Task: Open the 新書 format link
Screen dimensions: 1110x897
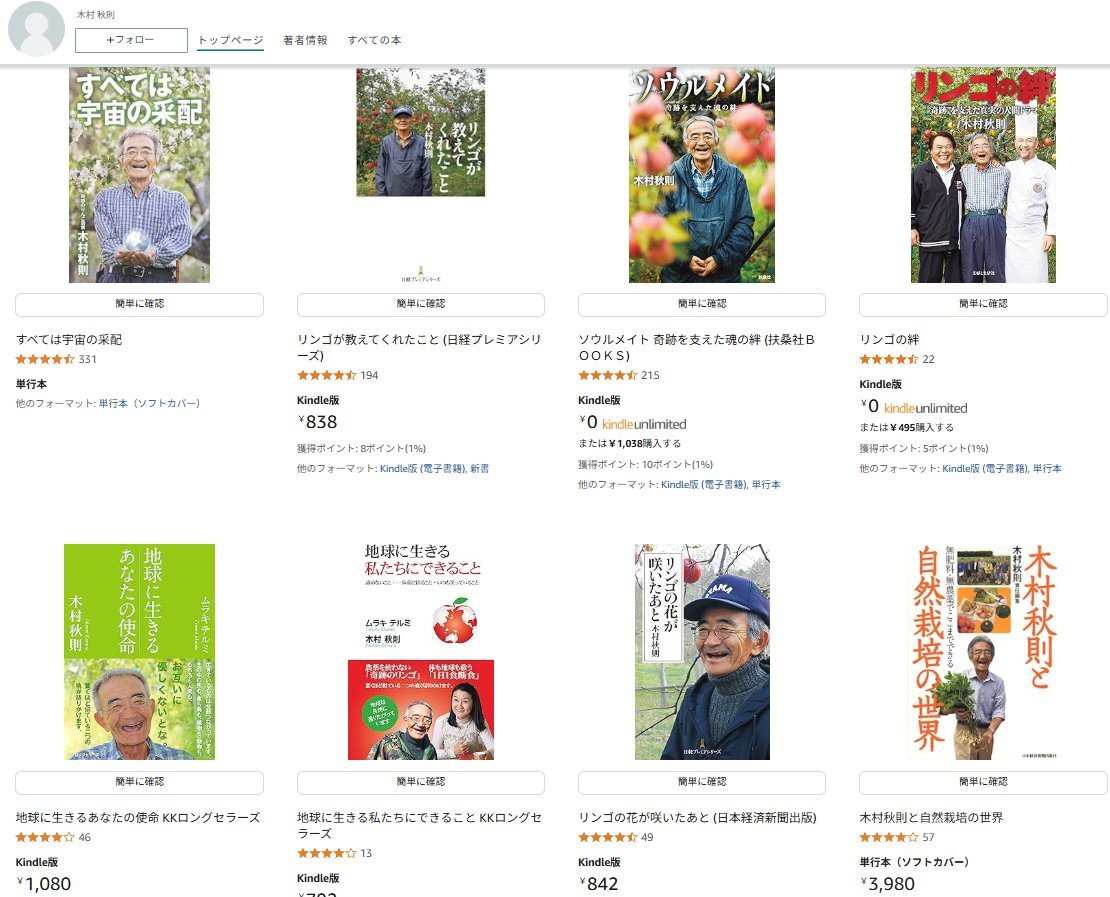Action: click(x=479, y=469)
